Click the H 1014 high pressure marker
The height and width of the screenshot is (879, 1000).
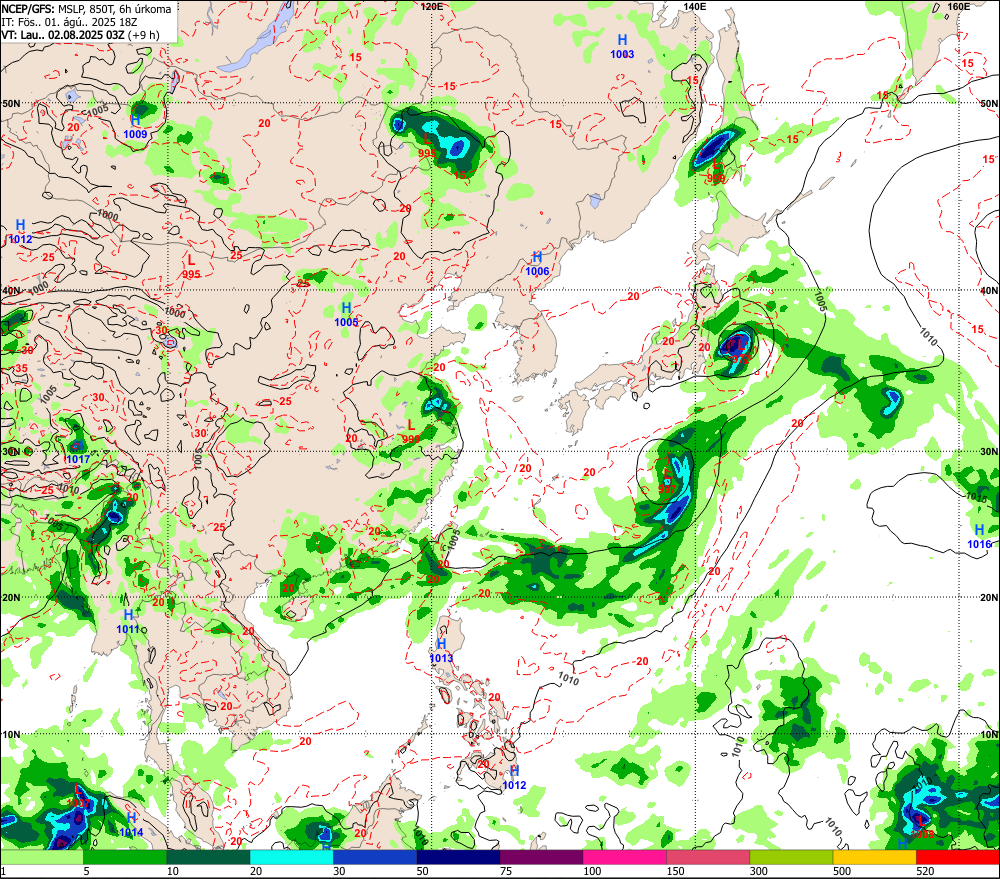(131, 825)
